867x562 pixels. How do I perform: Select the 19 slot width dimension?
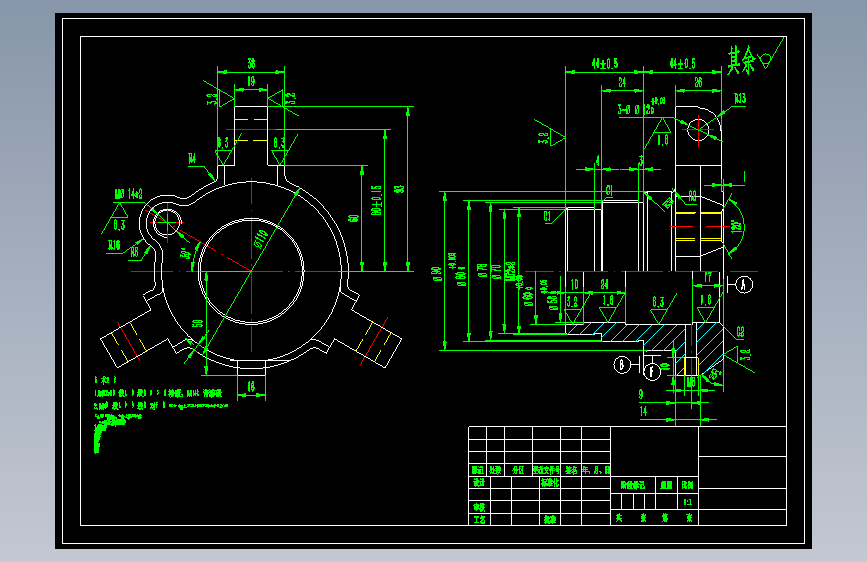pos(252,81)
